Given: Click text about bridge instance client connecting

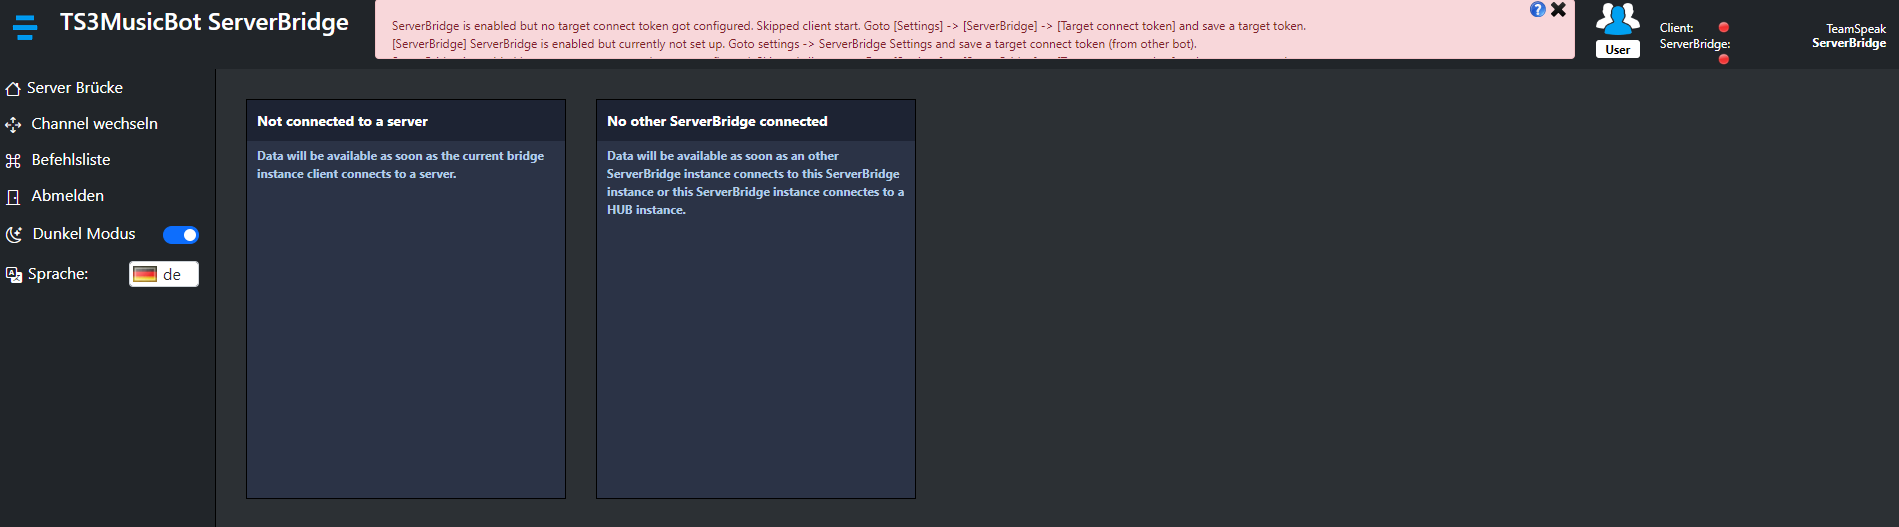Looking at the screenshot, I should pos(400,165).
